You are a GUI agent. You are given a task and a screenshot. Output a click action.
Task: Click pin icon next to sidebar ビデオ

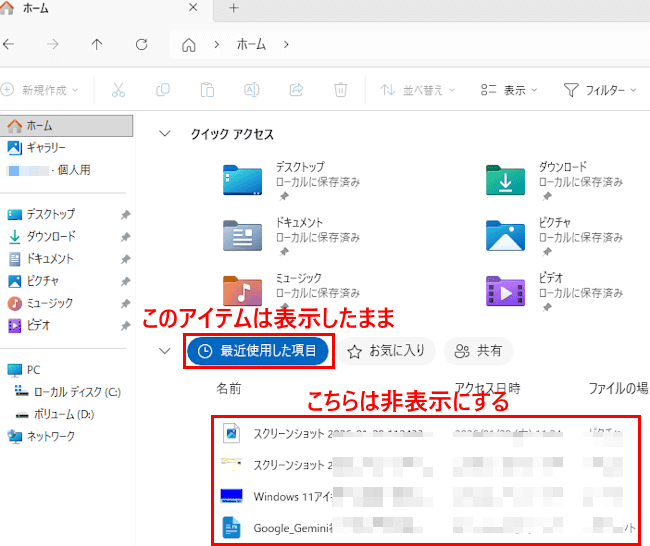click(125, 326)
